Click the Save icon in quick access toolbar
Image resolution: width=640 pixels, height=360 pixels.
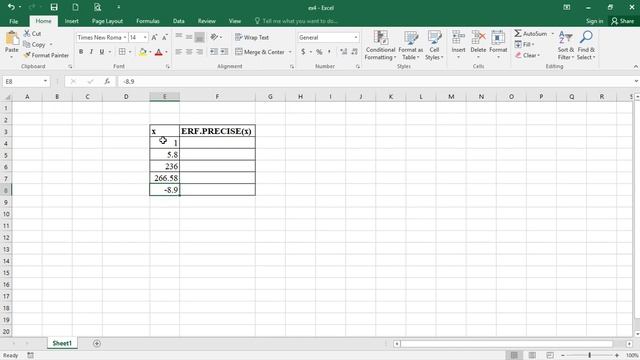click(54, 7)
